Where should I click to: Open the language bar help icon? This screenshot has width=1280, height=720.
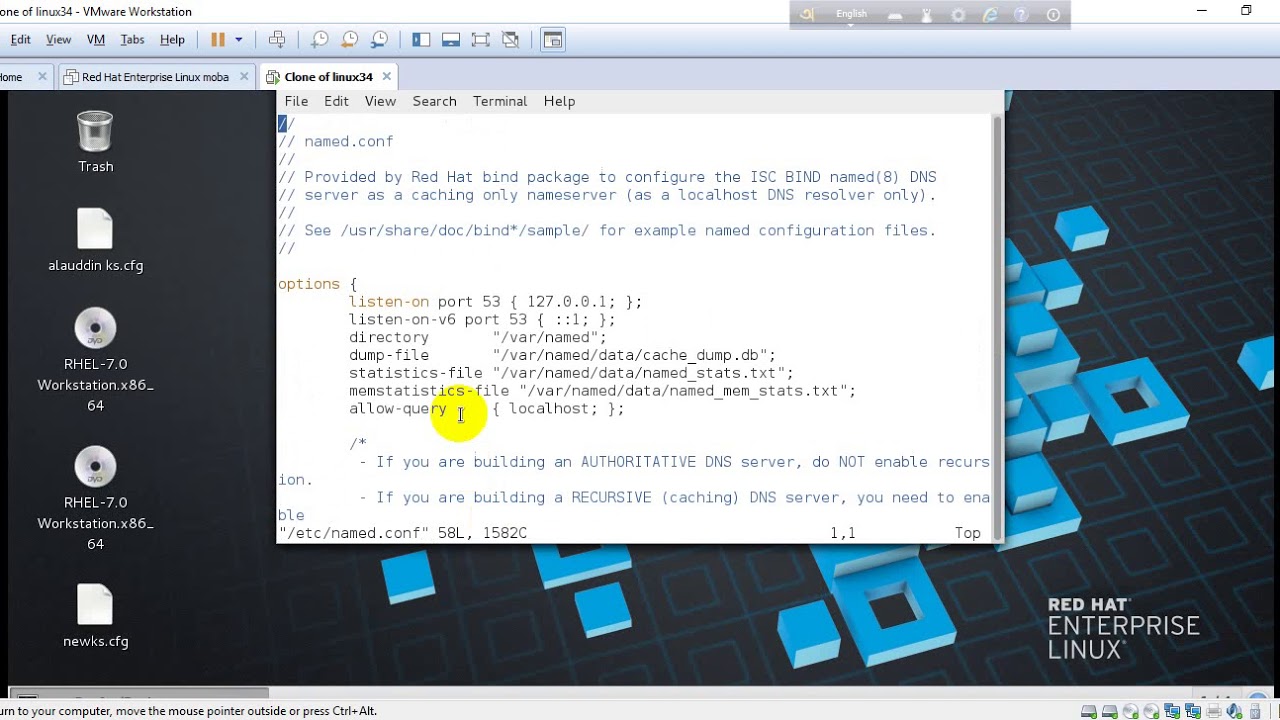pyautogui.click(x=1021, y=15)
